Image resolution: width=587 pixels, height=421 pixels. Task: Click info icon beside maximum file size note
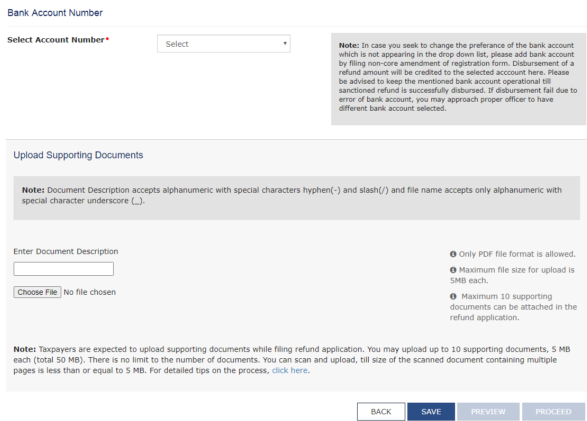[453, 270]
